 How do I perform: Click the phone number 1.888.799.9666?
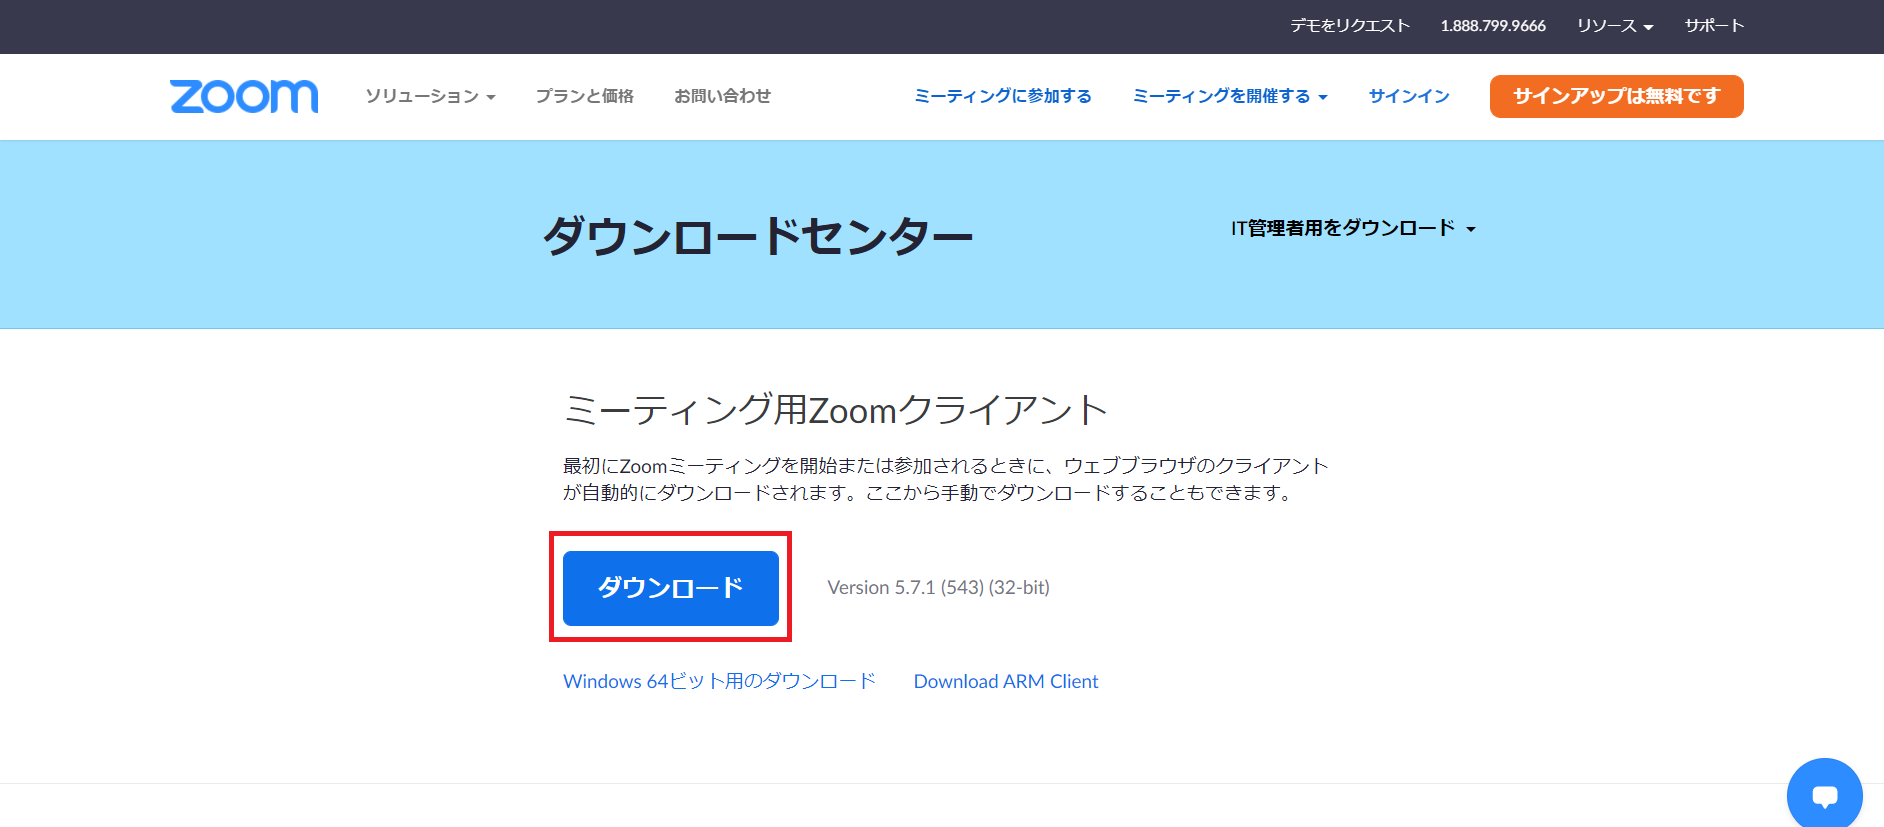coord(1492,26)
